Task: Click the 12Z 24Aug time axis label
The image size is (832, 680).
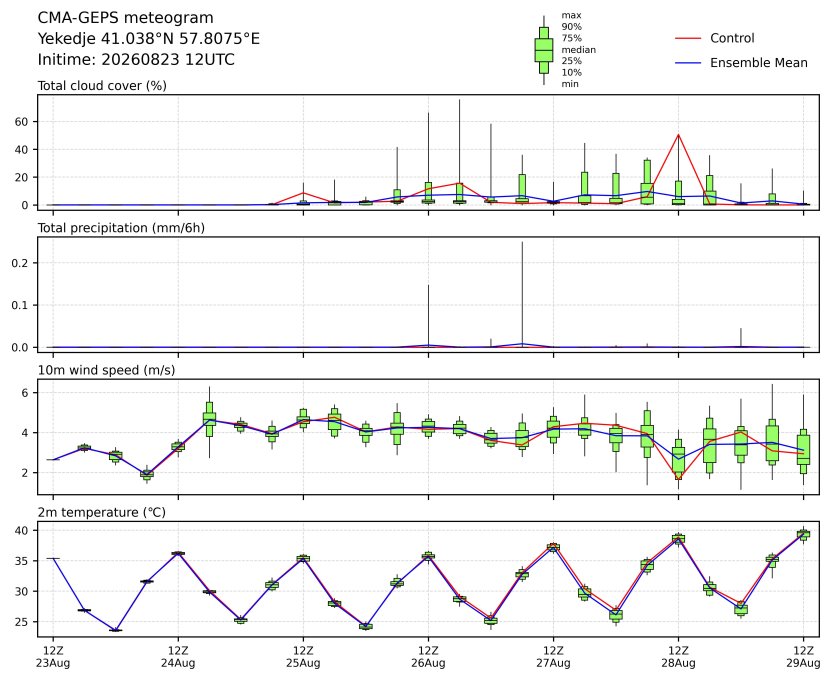Action: (178, 657)
